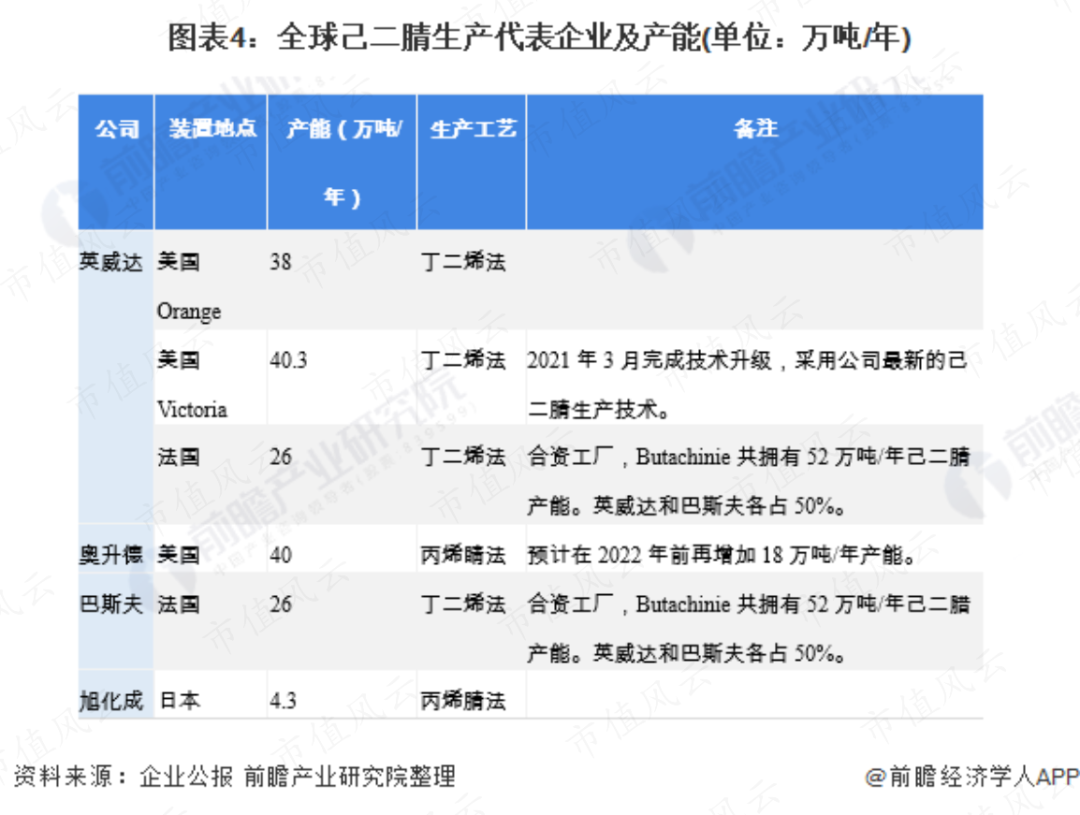This screenshot has width=1080, height=815.
Task: Select the capacity value 38
Action: [x=281, y=262]
